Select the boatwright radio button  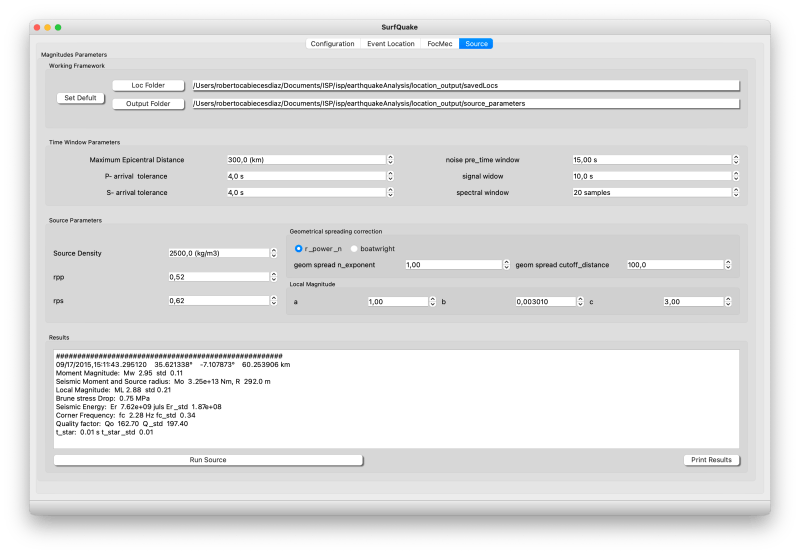click(x=354, y=249)
